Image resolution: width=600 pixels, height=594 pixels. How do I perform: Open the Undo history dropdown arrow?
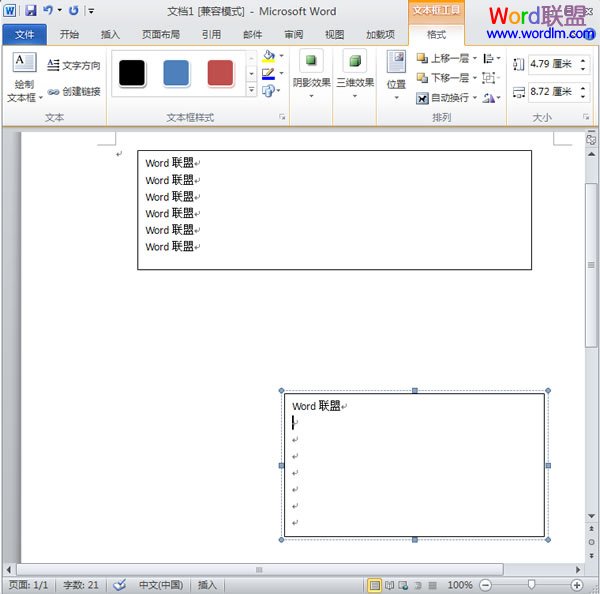60,10
